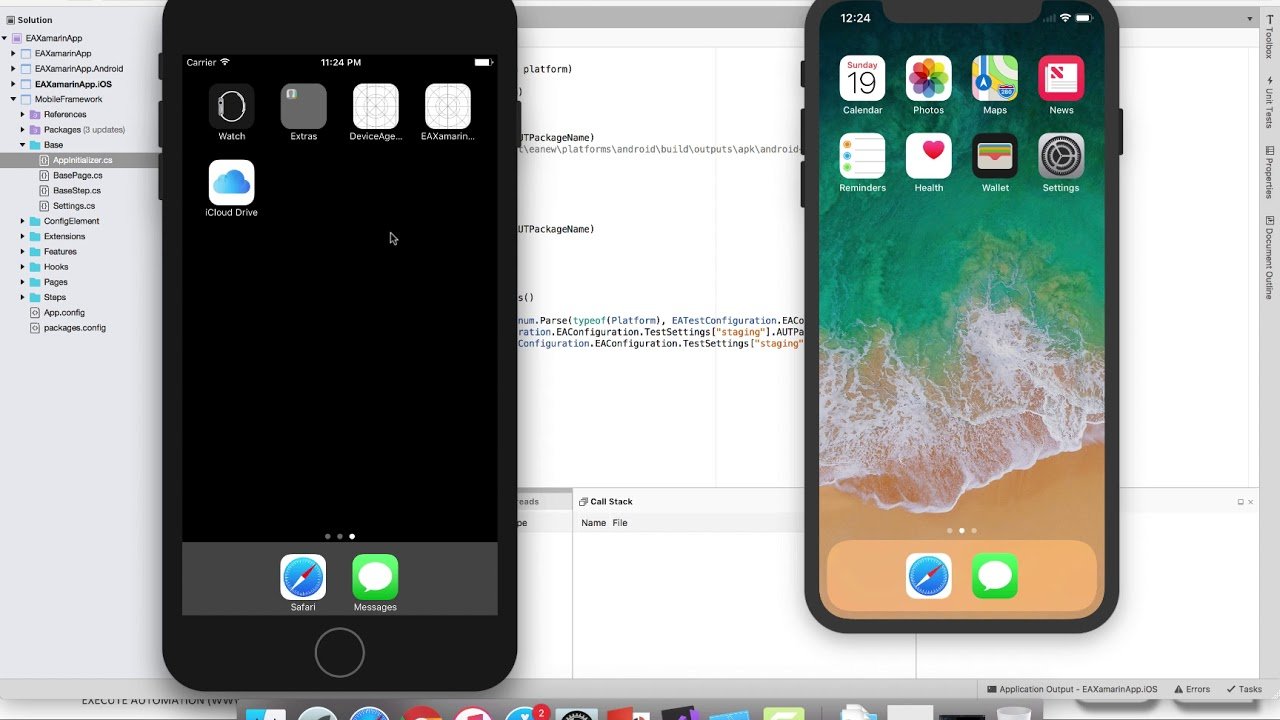The width and height of the screenshot is (1280, 720).
Task: Tap the home button on left simulator
Action: click(x=340, y=653)
